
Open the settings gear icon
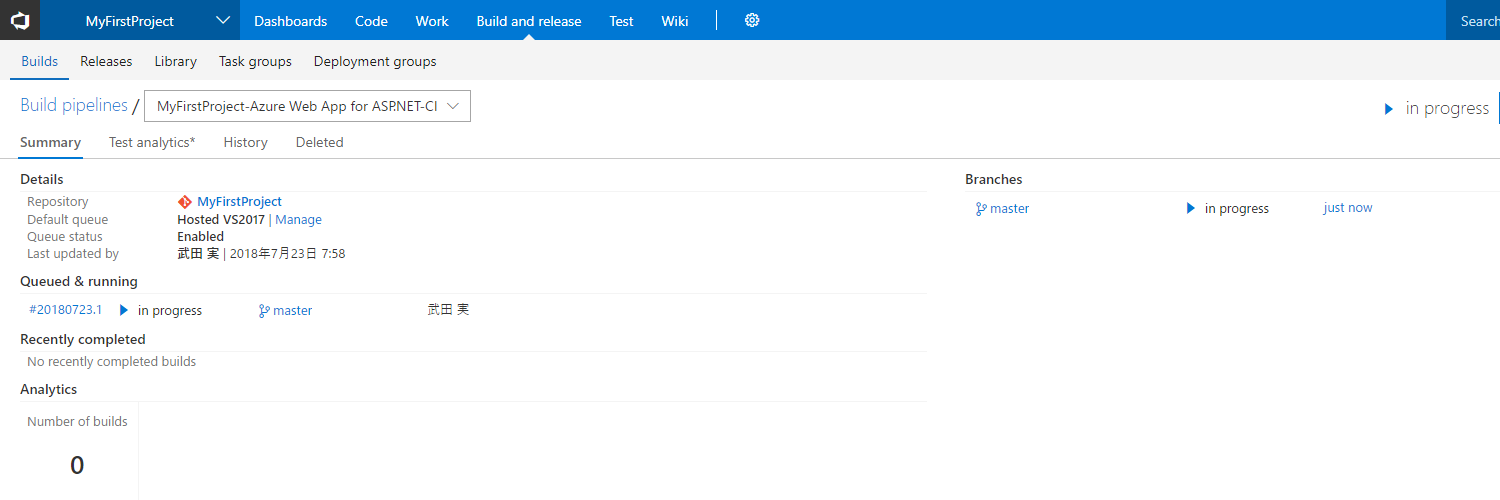pyautogui.click(x=752, y=20)
